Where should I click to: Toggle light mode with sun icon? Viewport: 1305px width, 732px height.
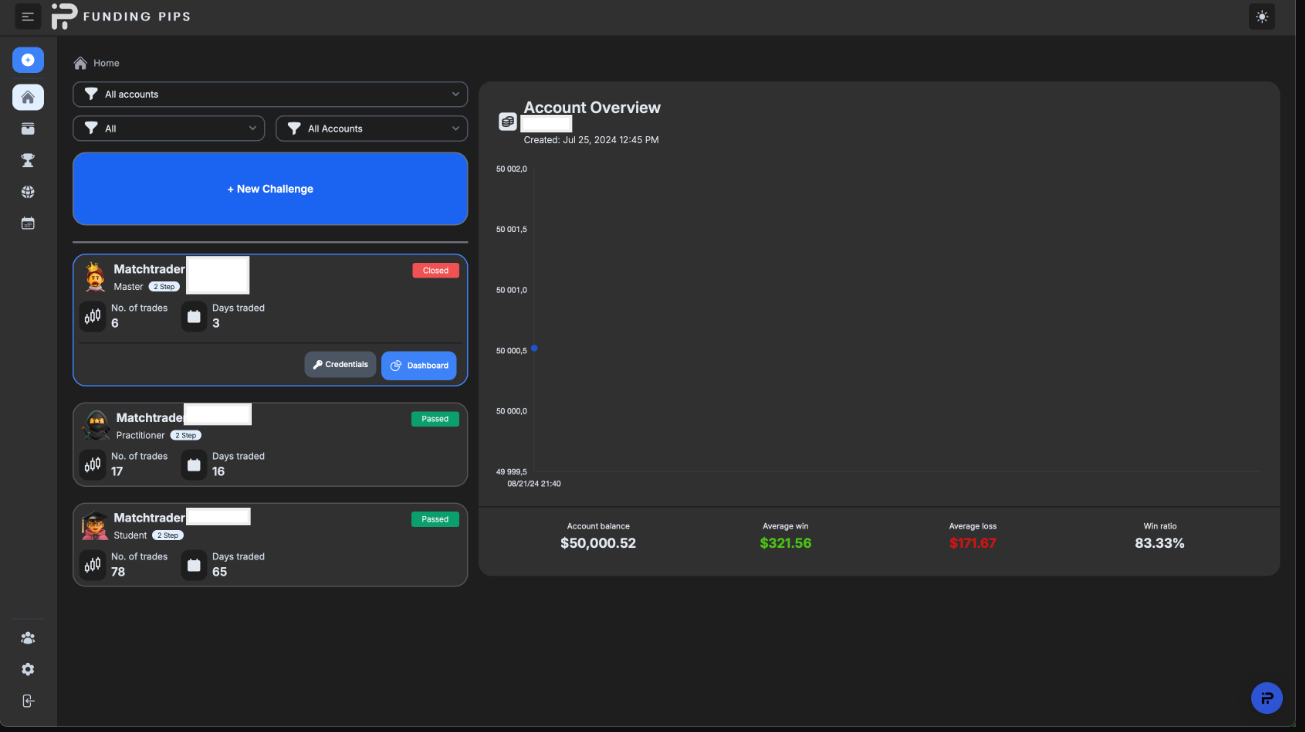pyautogui.click(x=1262, y=16)
